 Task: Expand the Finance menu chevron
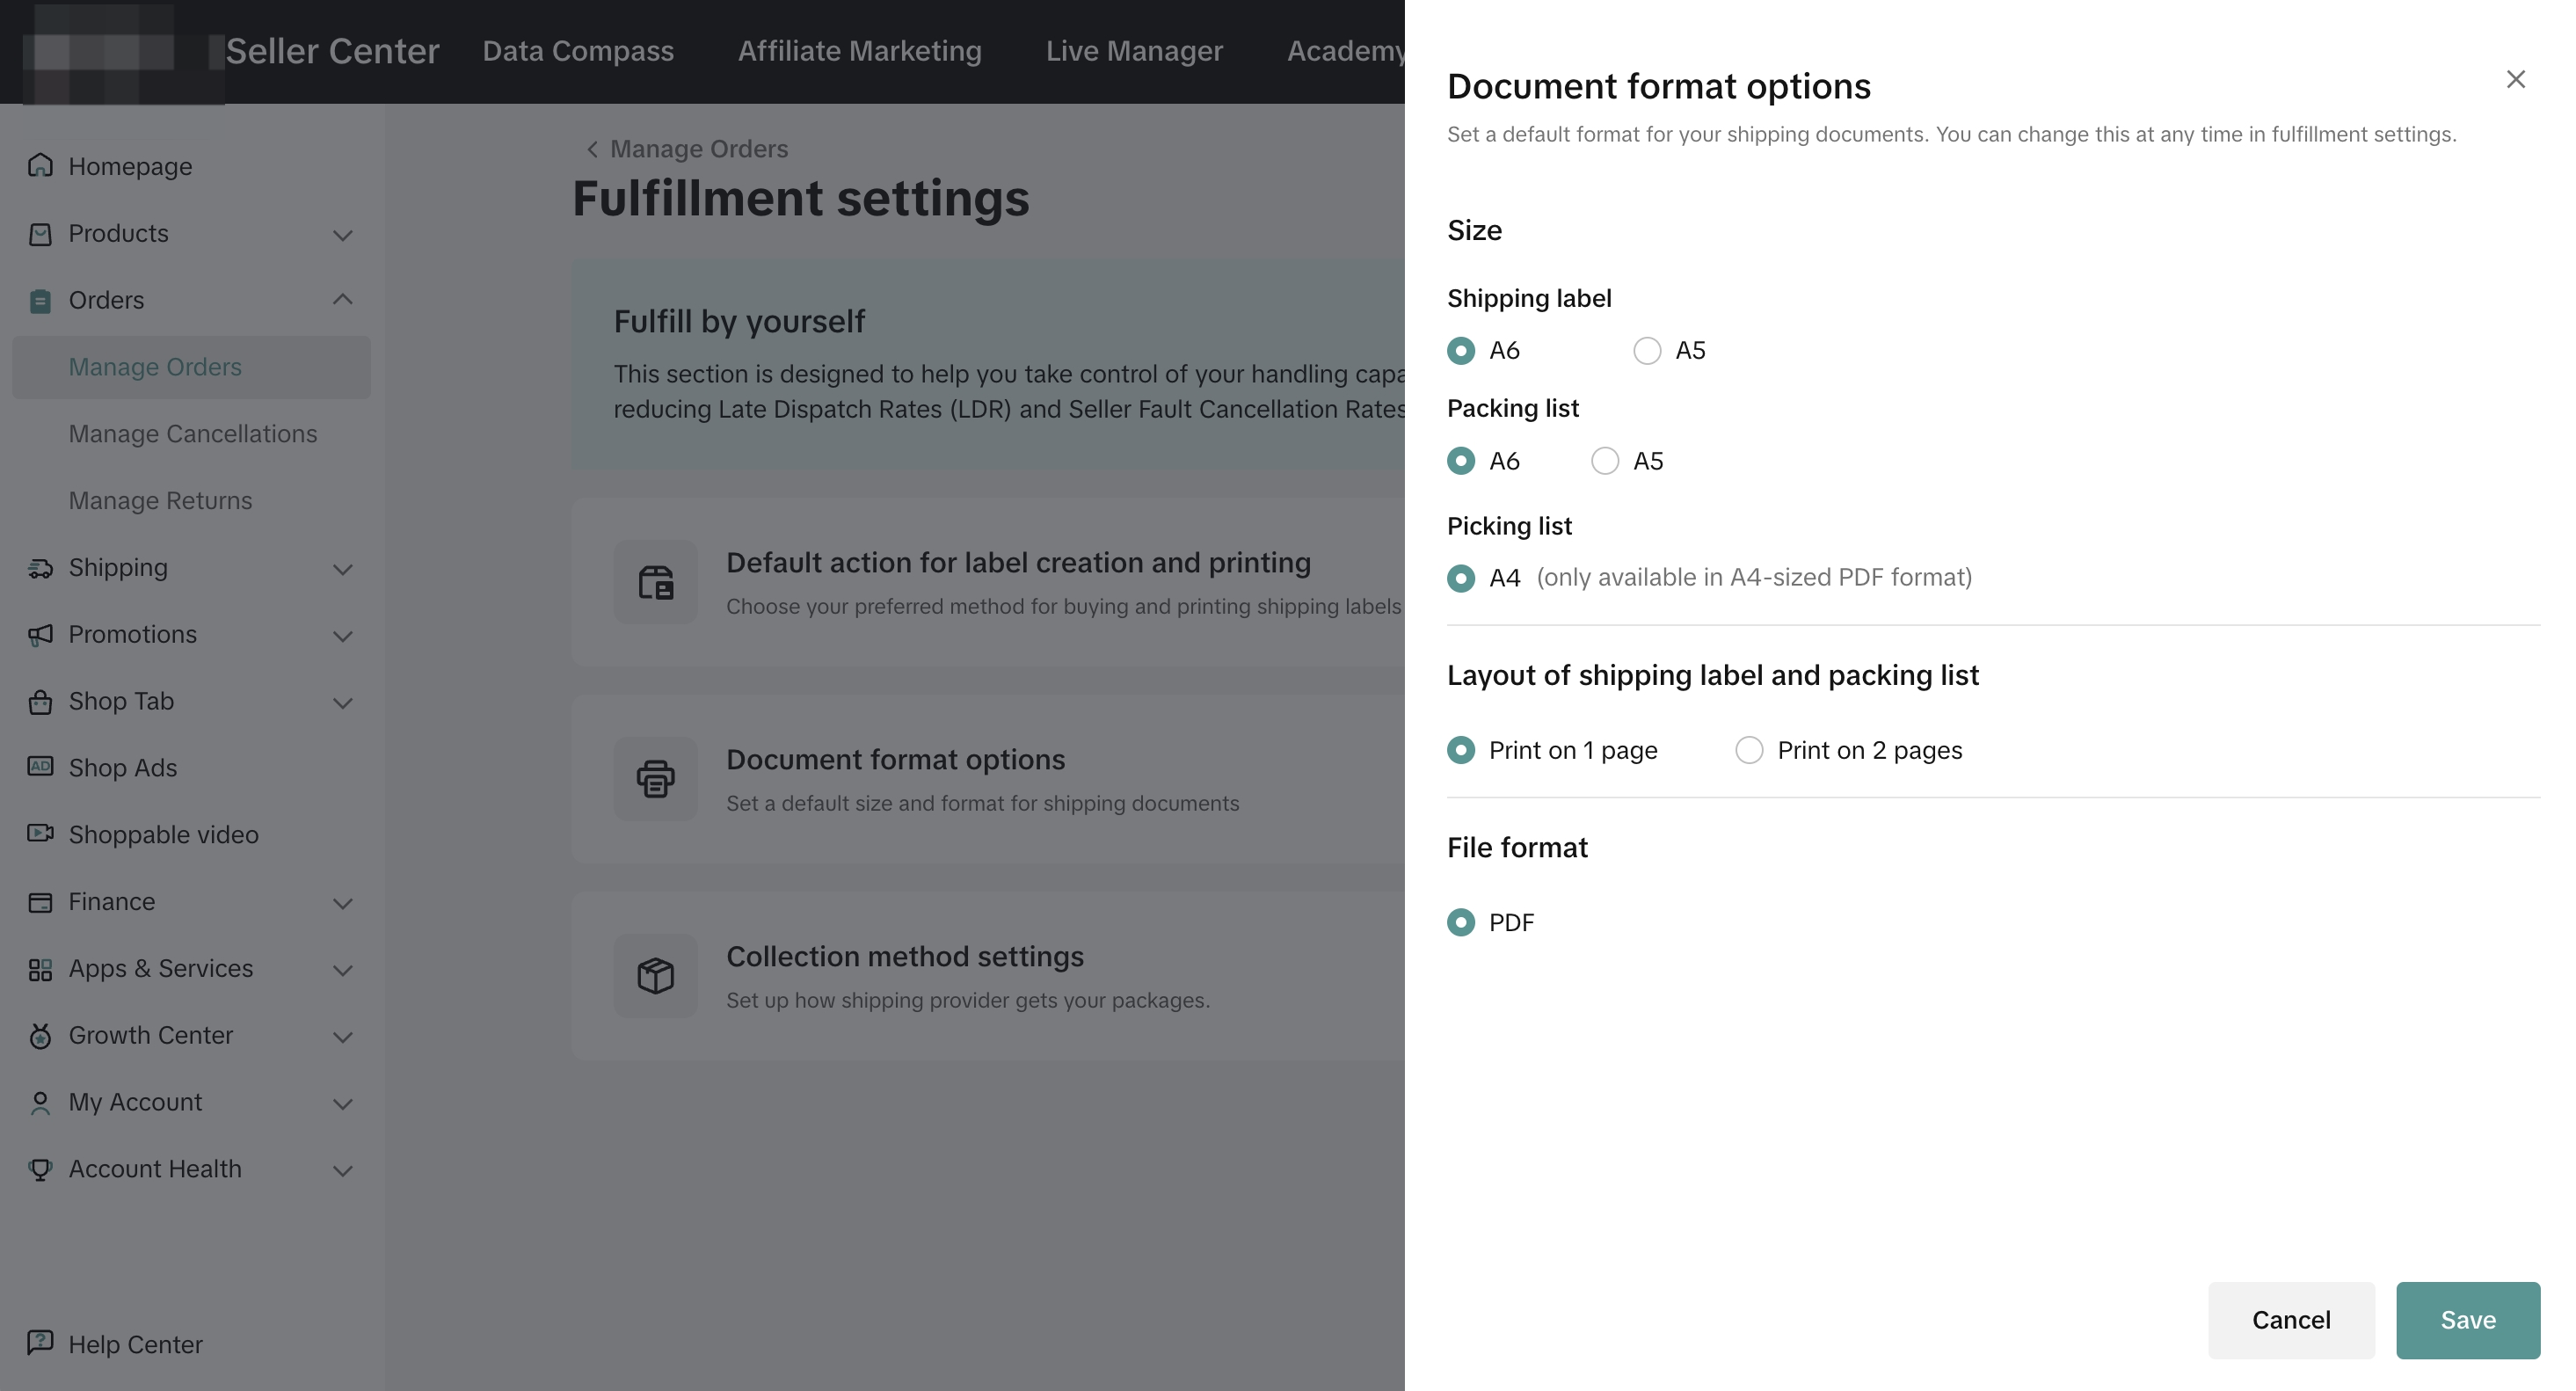343,903
